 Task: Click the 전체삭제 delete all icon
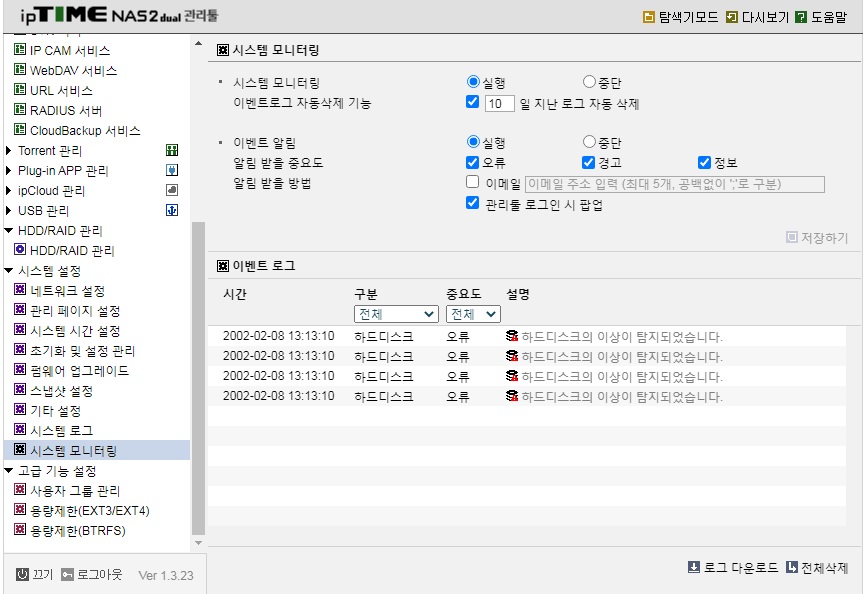click(x=792, y=567)
